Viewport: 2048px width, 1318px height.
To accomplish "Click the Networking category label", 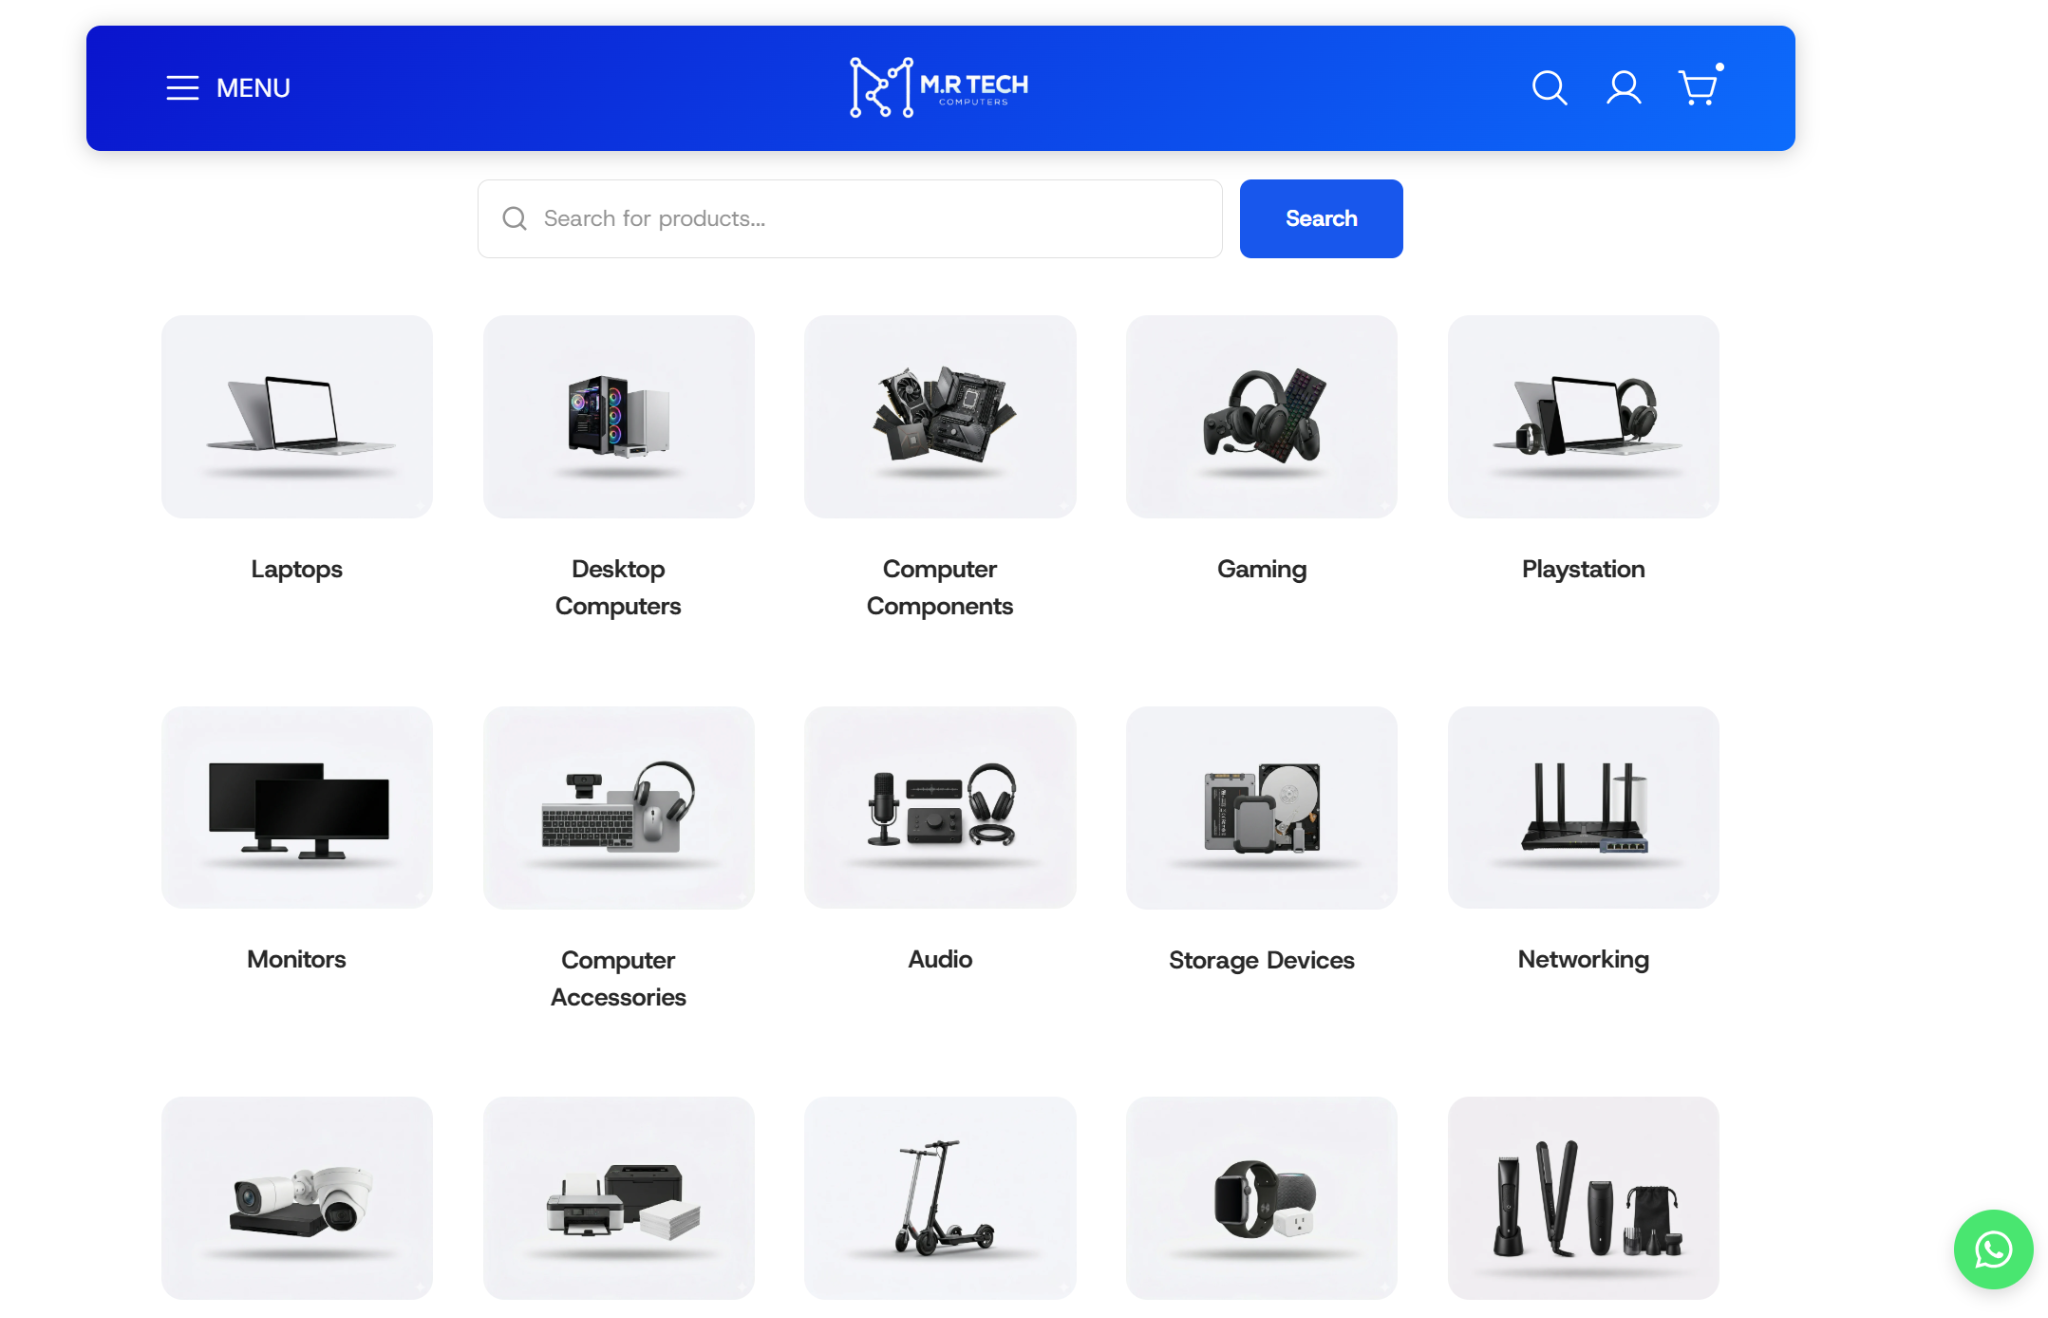I will (x=1584, y=959).
